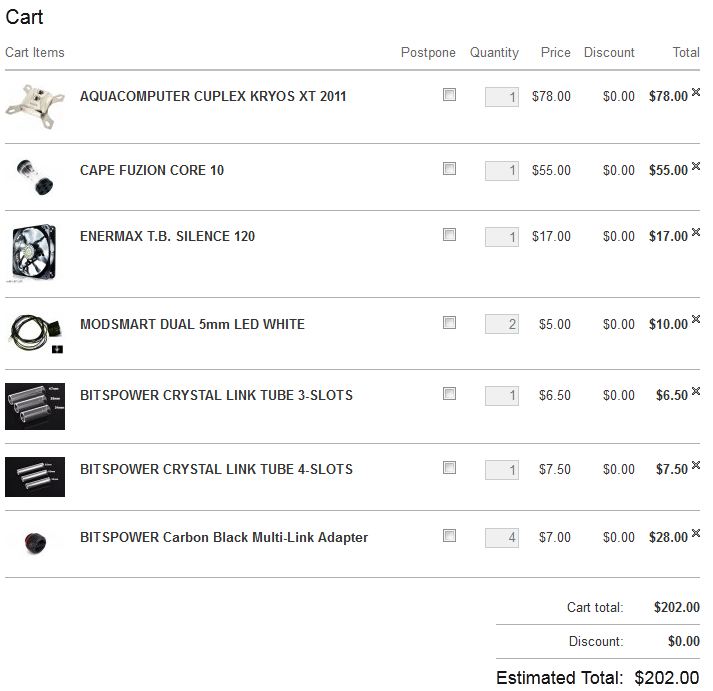Check Postpone for AQUACOMPUTER CUPLEX KRYOS
713x691 pixels.
449,95
